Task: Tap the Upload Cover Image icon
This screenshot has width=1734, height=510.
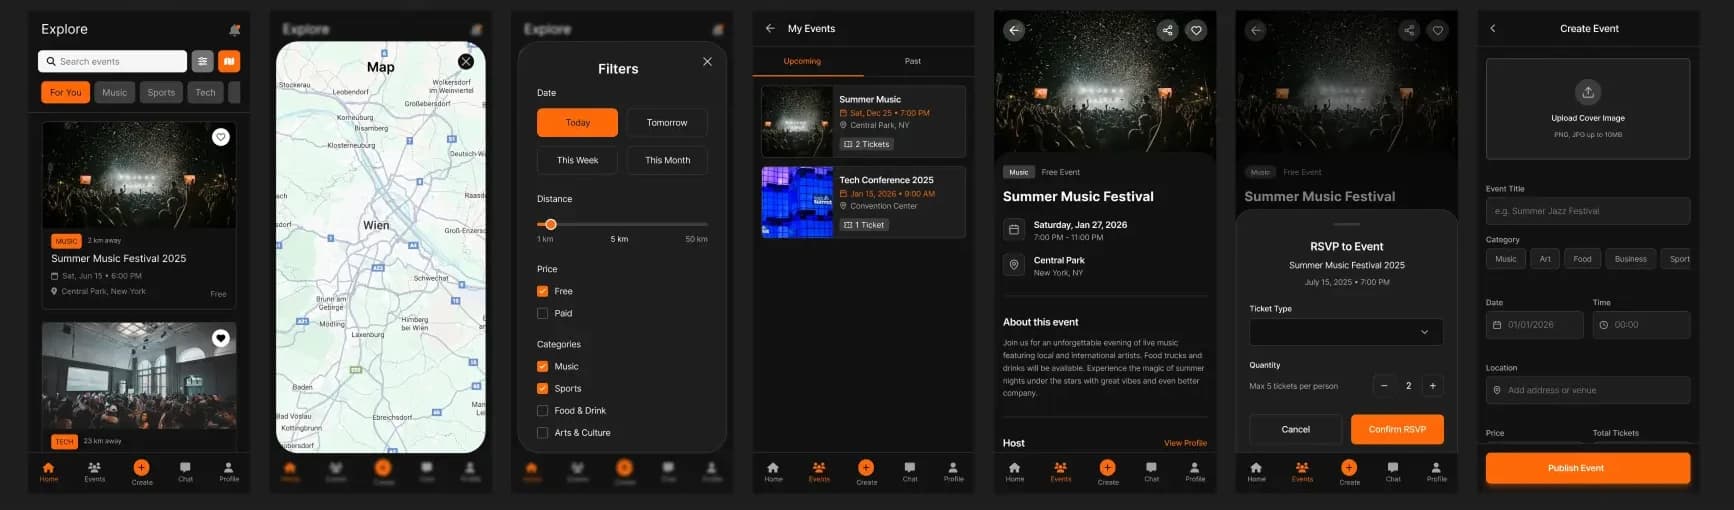Action: point(1588,92)
